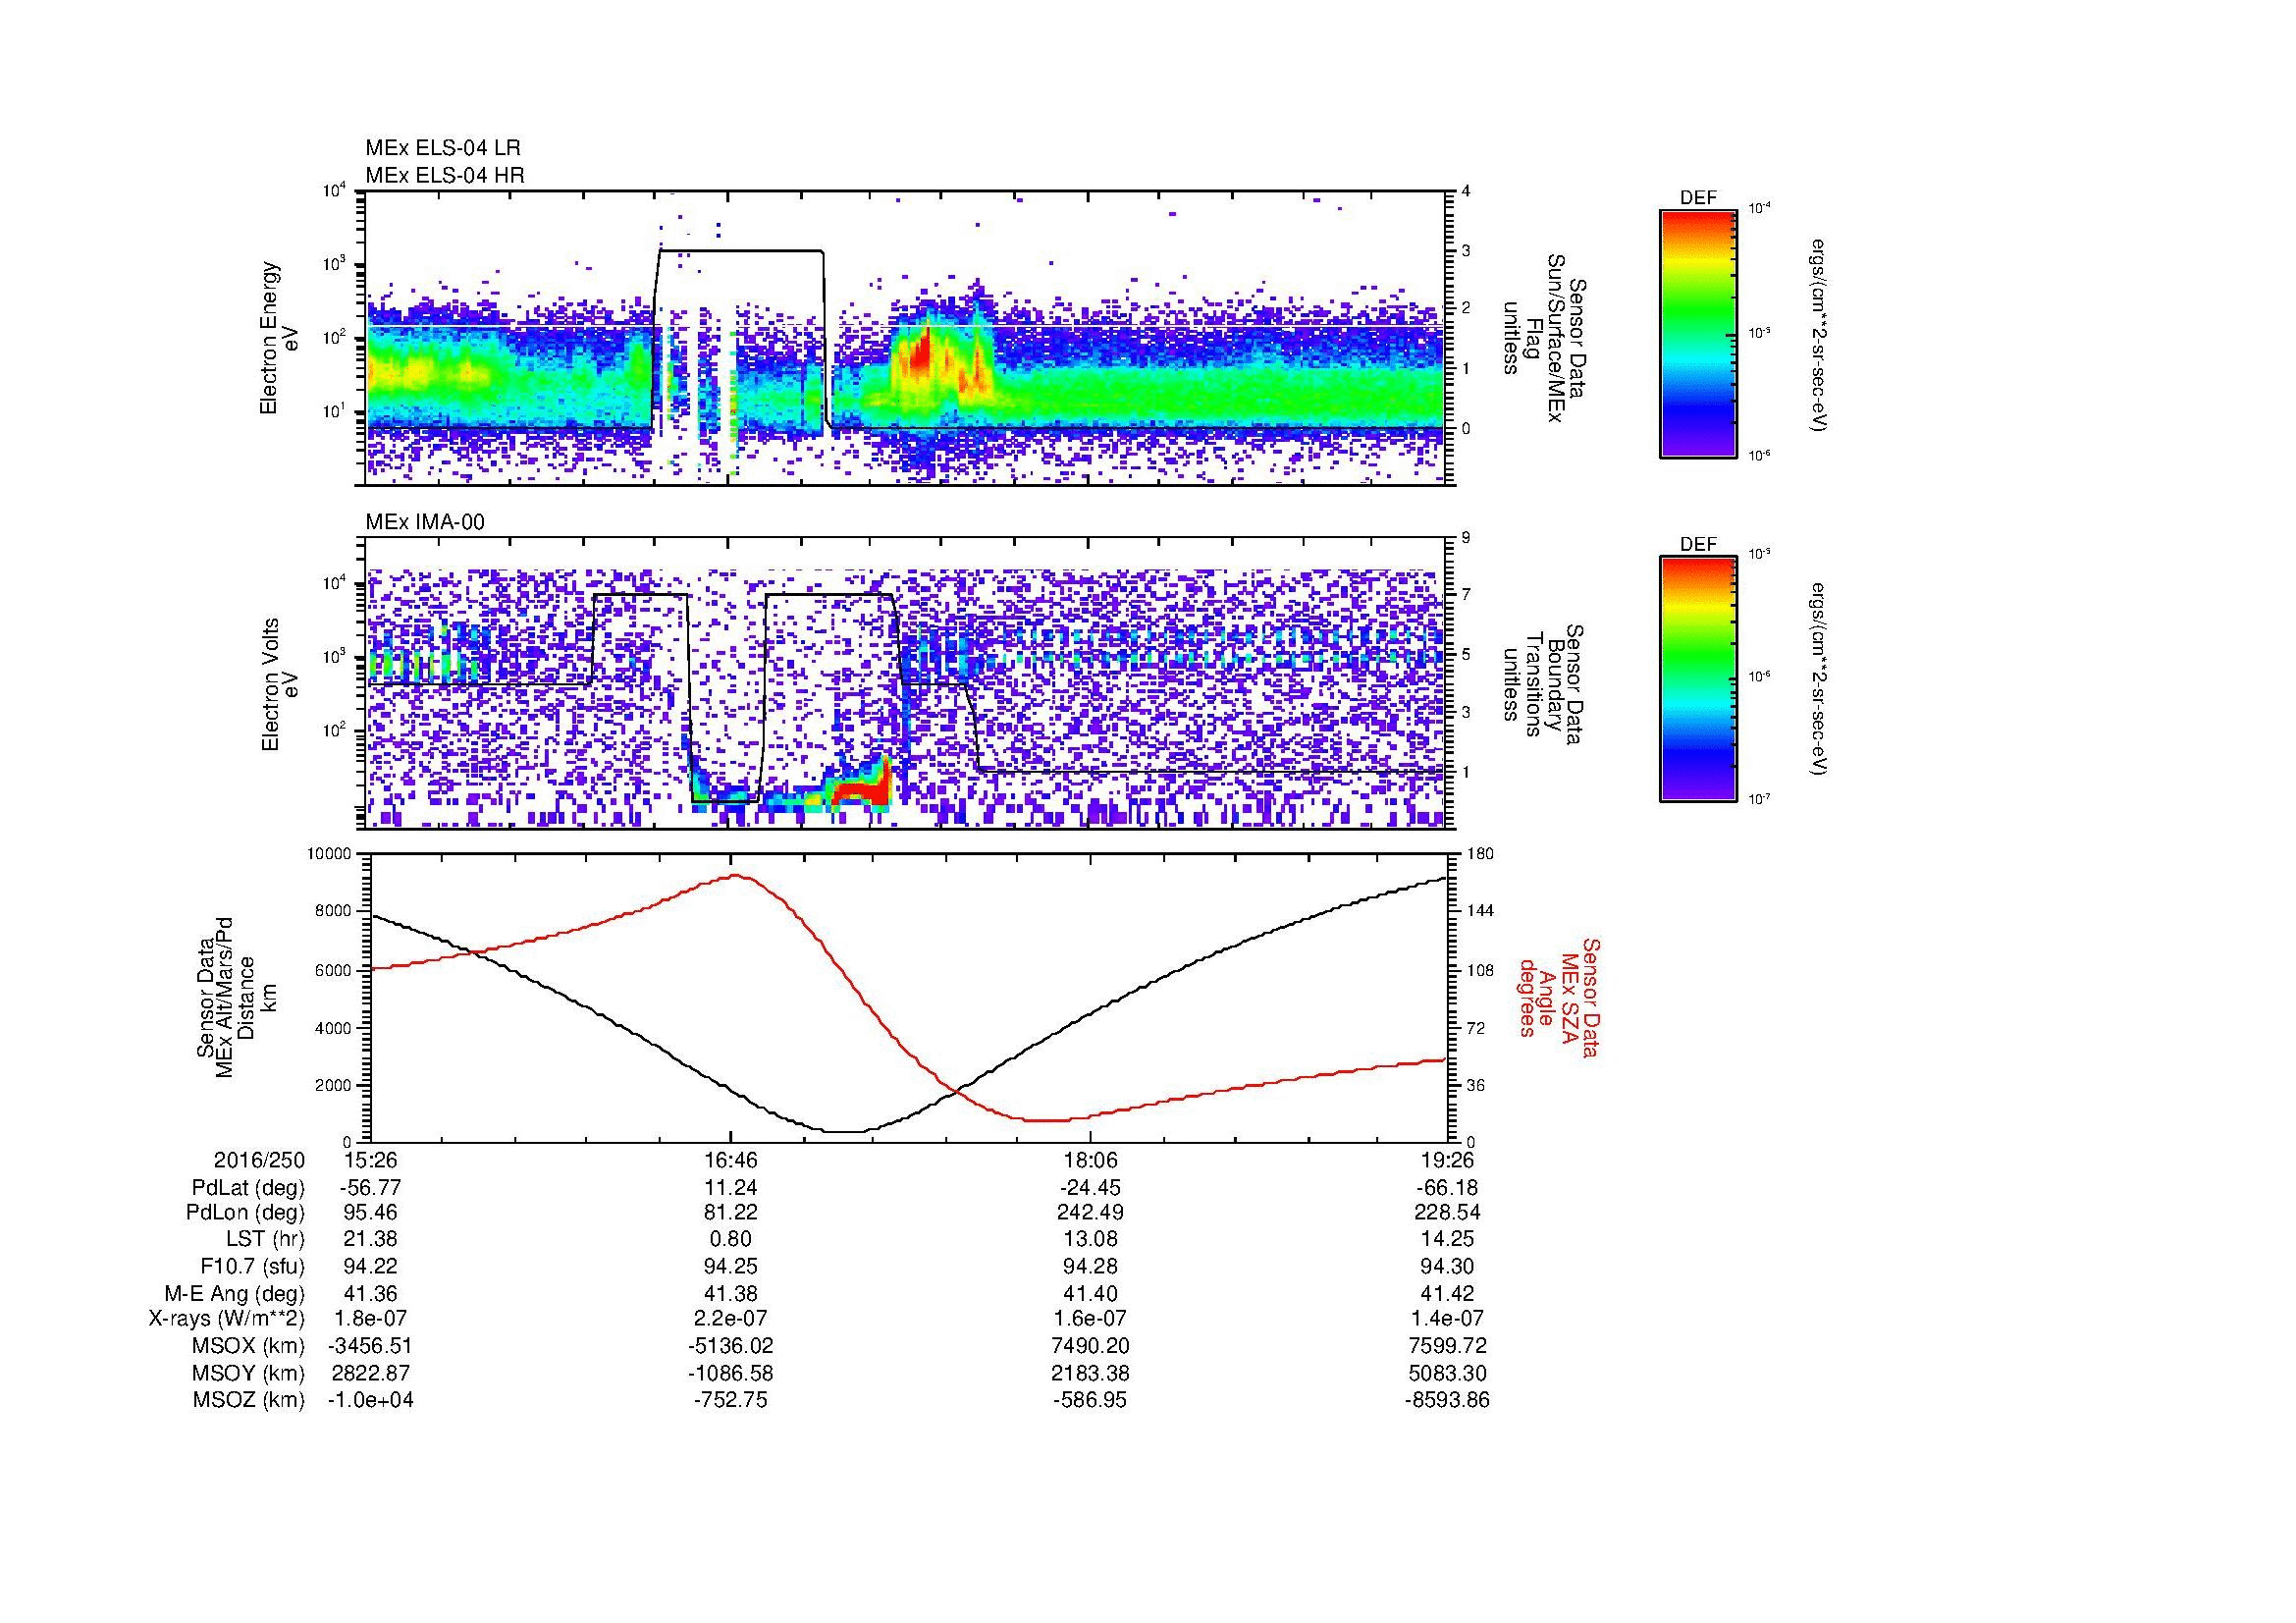Click the 'MEx Alt/Mars/Pd Distance km' axis label
Screen dimensions: 2296x1623
tap(236, 998)
